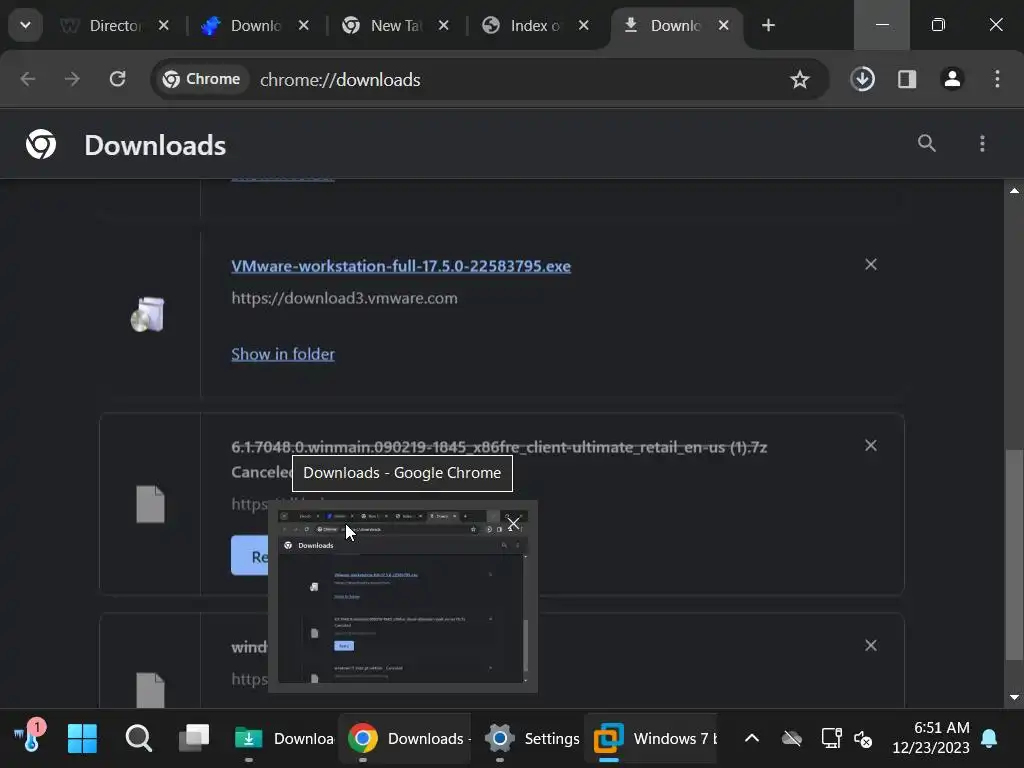
Task: Click the network status tray icon
Action: click(x=831, y=739)
